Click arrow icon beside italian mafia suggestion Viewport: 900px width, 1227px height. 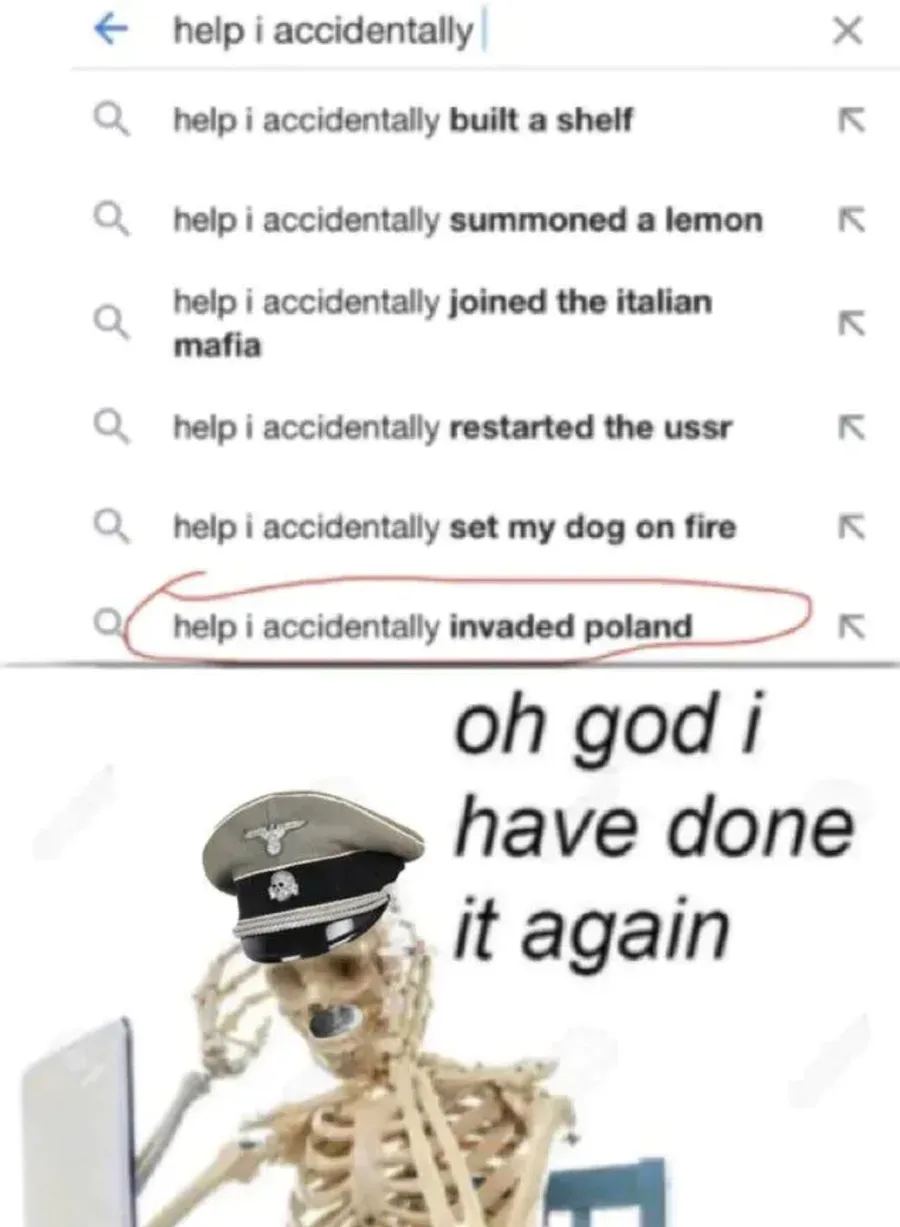point(849,322)
